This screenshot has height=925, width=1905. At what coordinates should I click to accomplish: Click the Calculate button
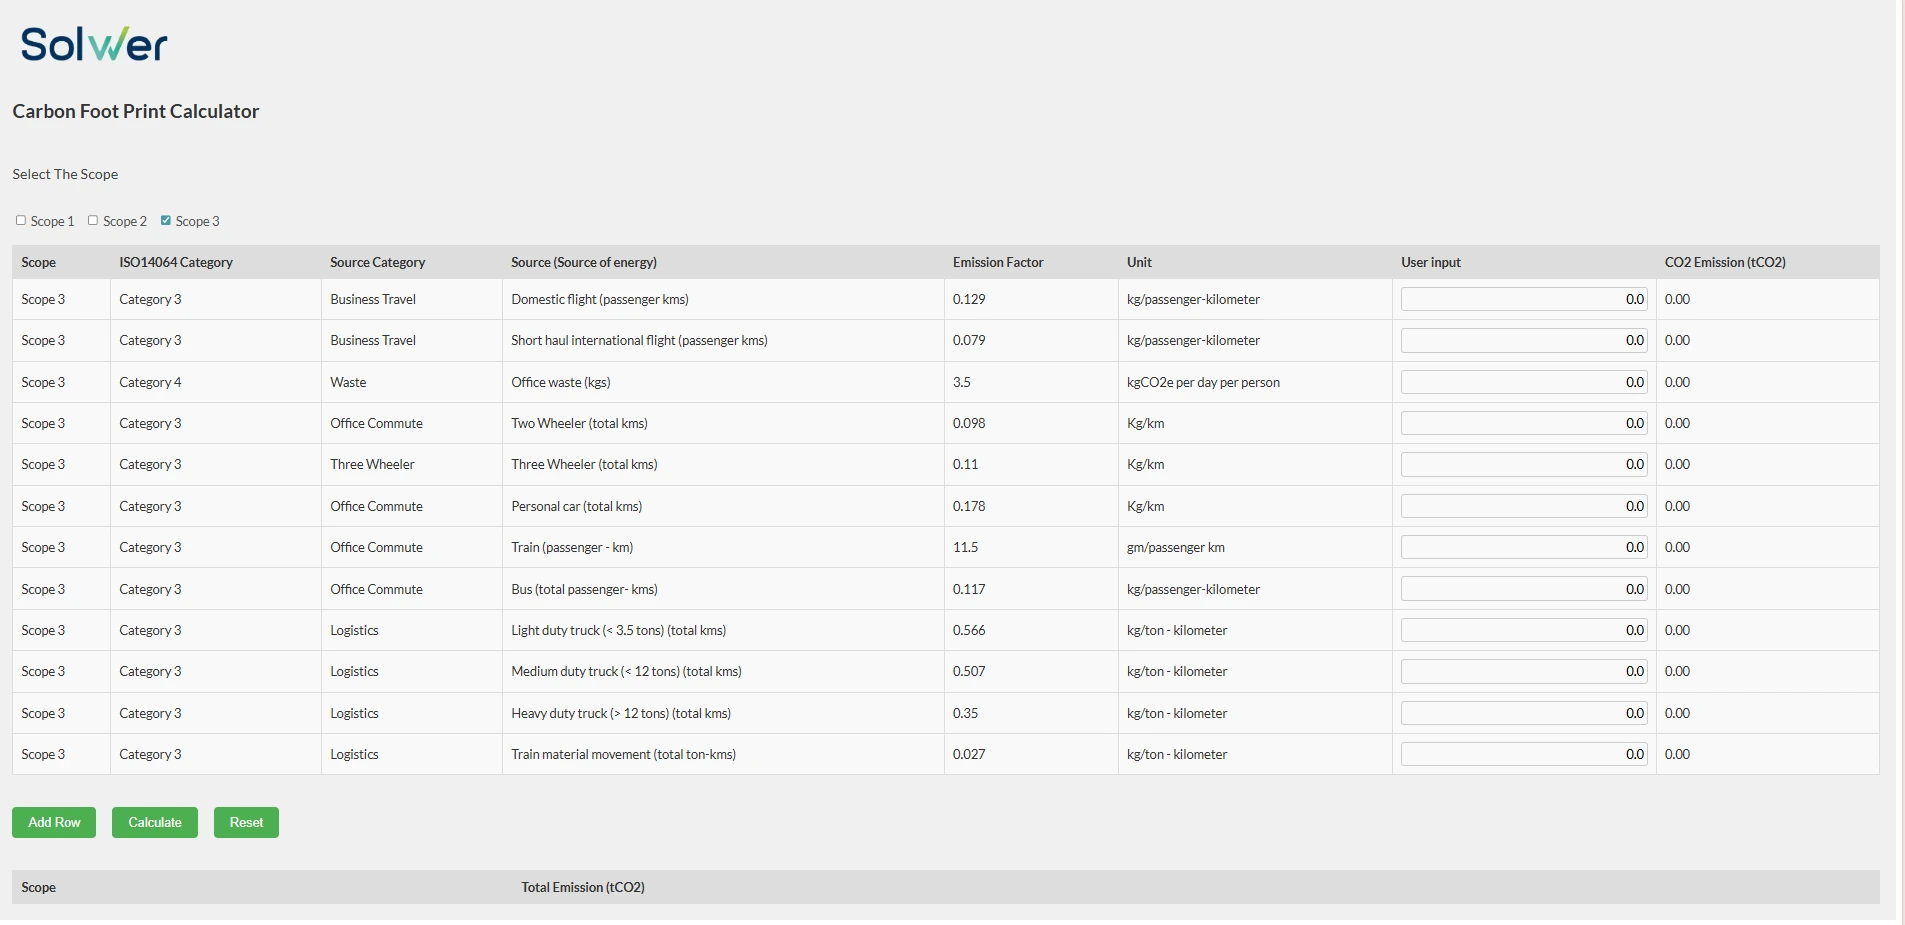[x=155, y=822]
